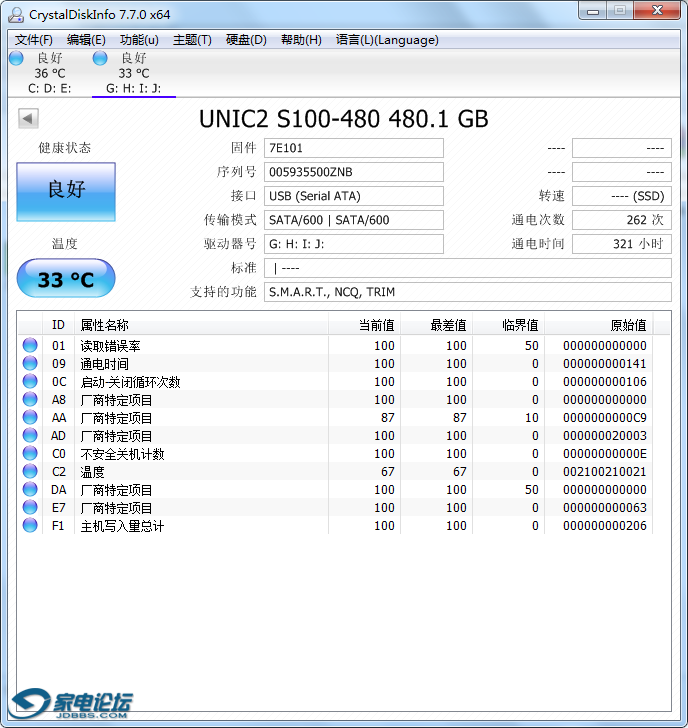The image size is (688, 728).
Task: Click the 最差值 column header
Action: click(x=437, y=325)
